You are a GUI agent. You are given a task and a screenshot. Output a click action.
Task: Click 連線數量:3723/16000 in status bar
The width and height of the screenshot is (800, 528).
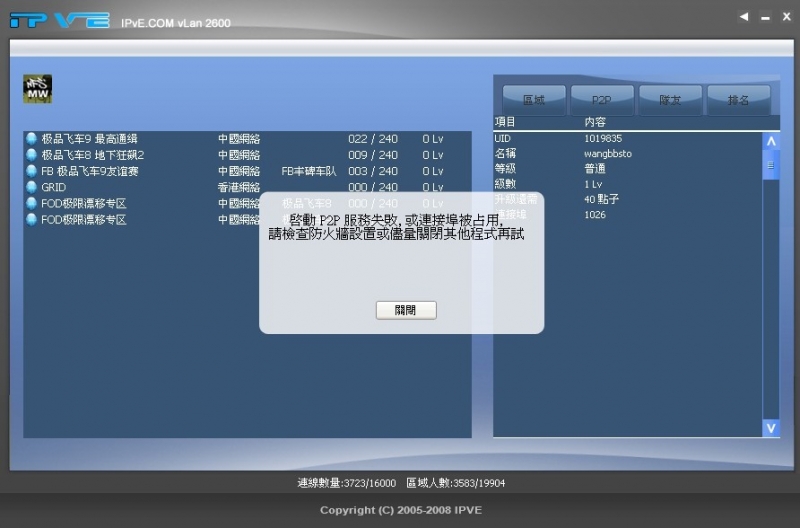347,483
